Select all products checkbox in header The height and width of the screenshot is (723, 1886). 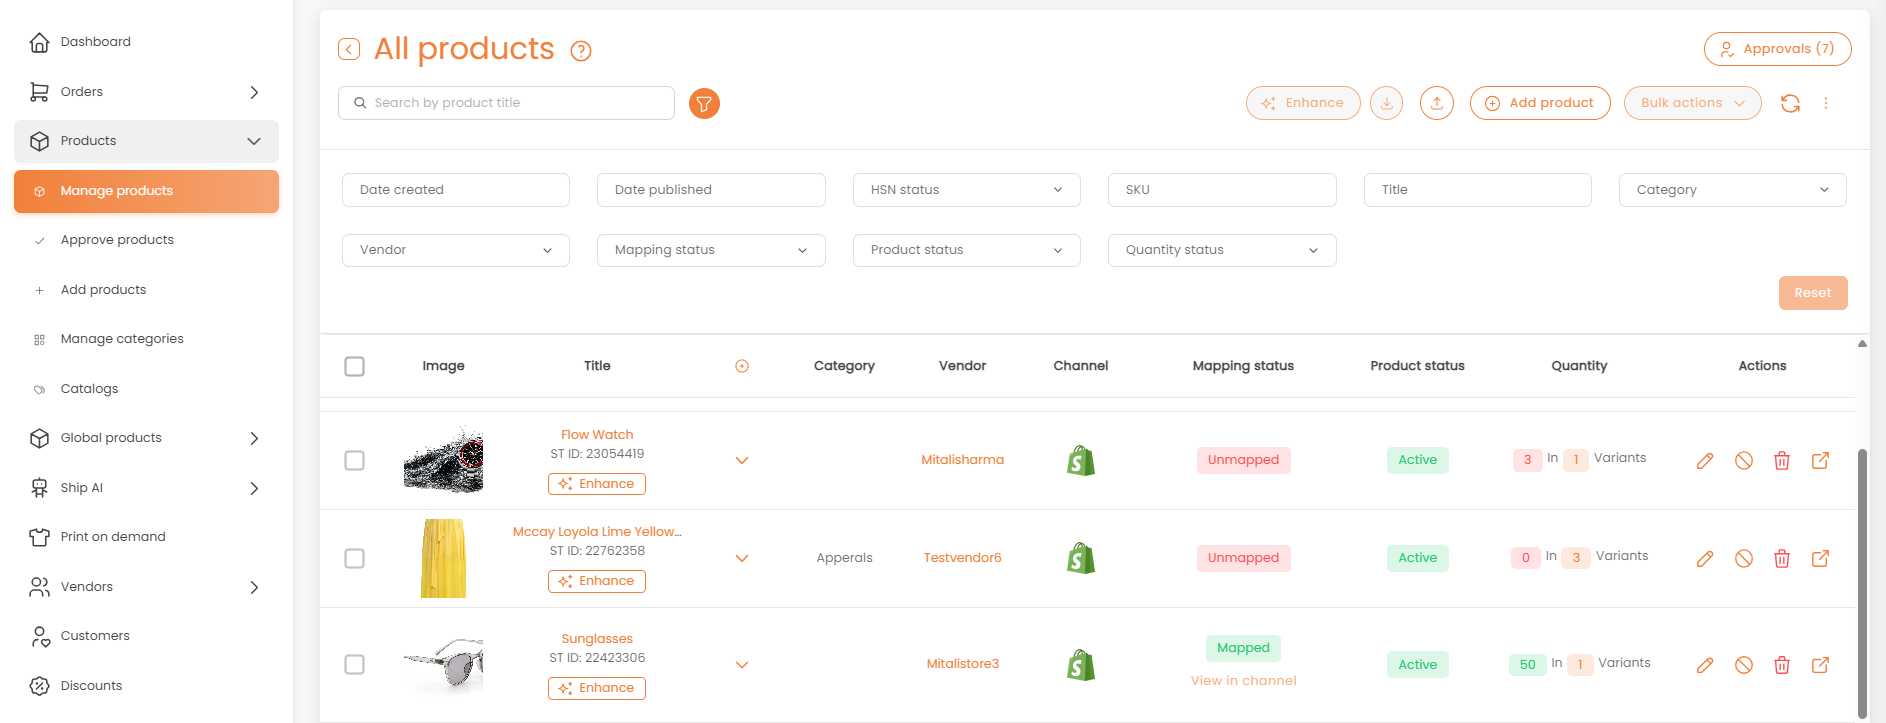tap(354, 366)
